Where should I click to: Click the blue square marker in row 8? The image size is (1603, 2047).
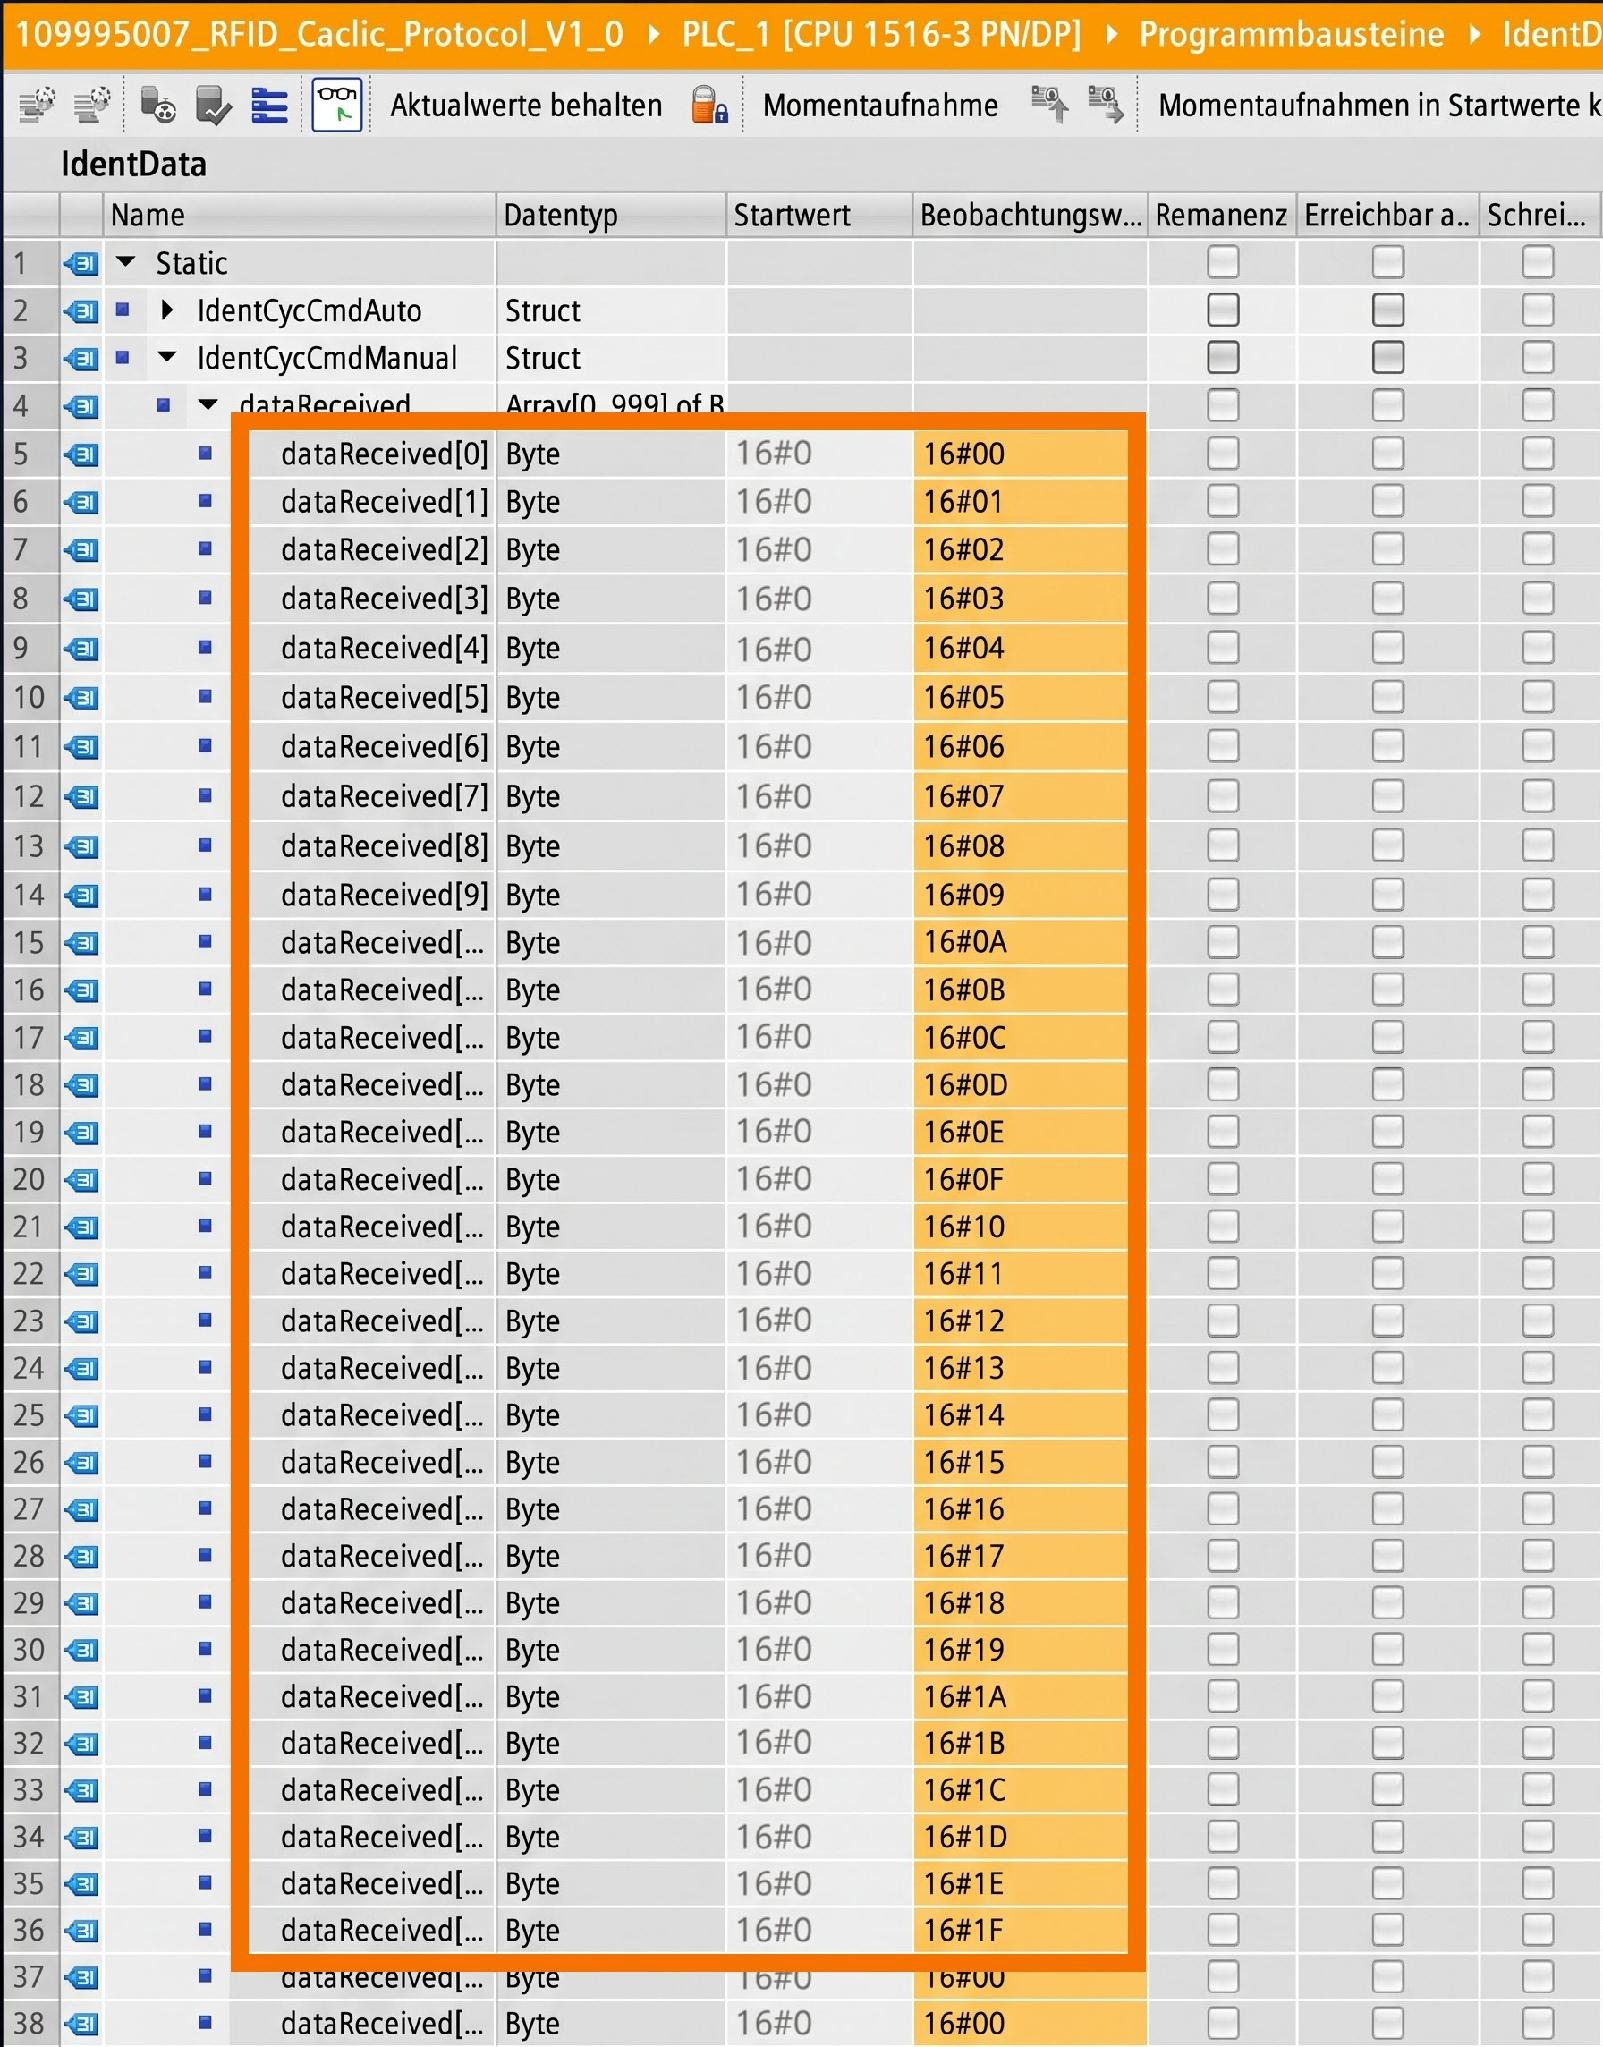pyautogui.click(x=205, y=598)
